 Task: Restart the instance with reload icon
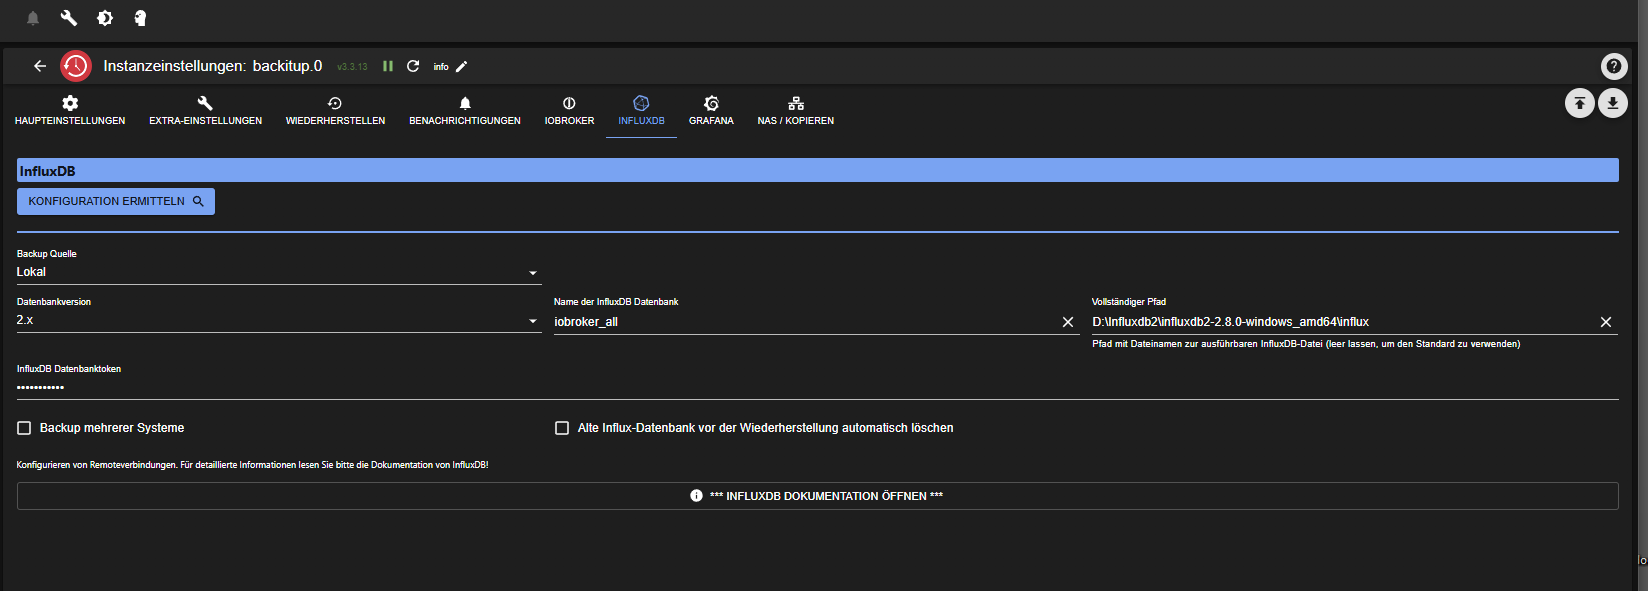[x=413, y=66]
